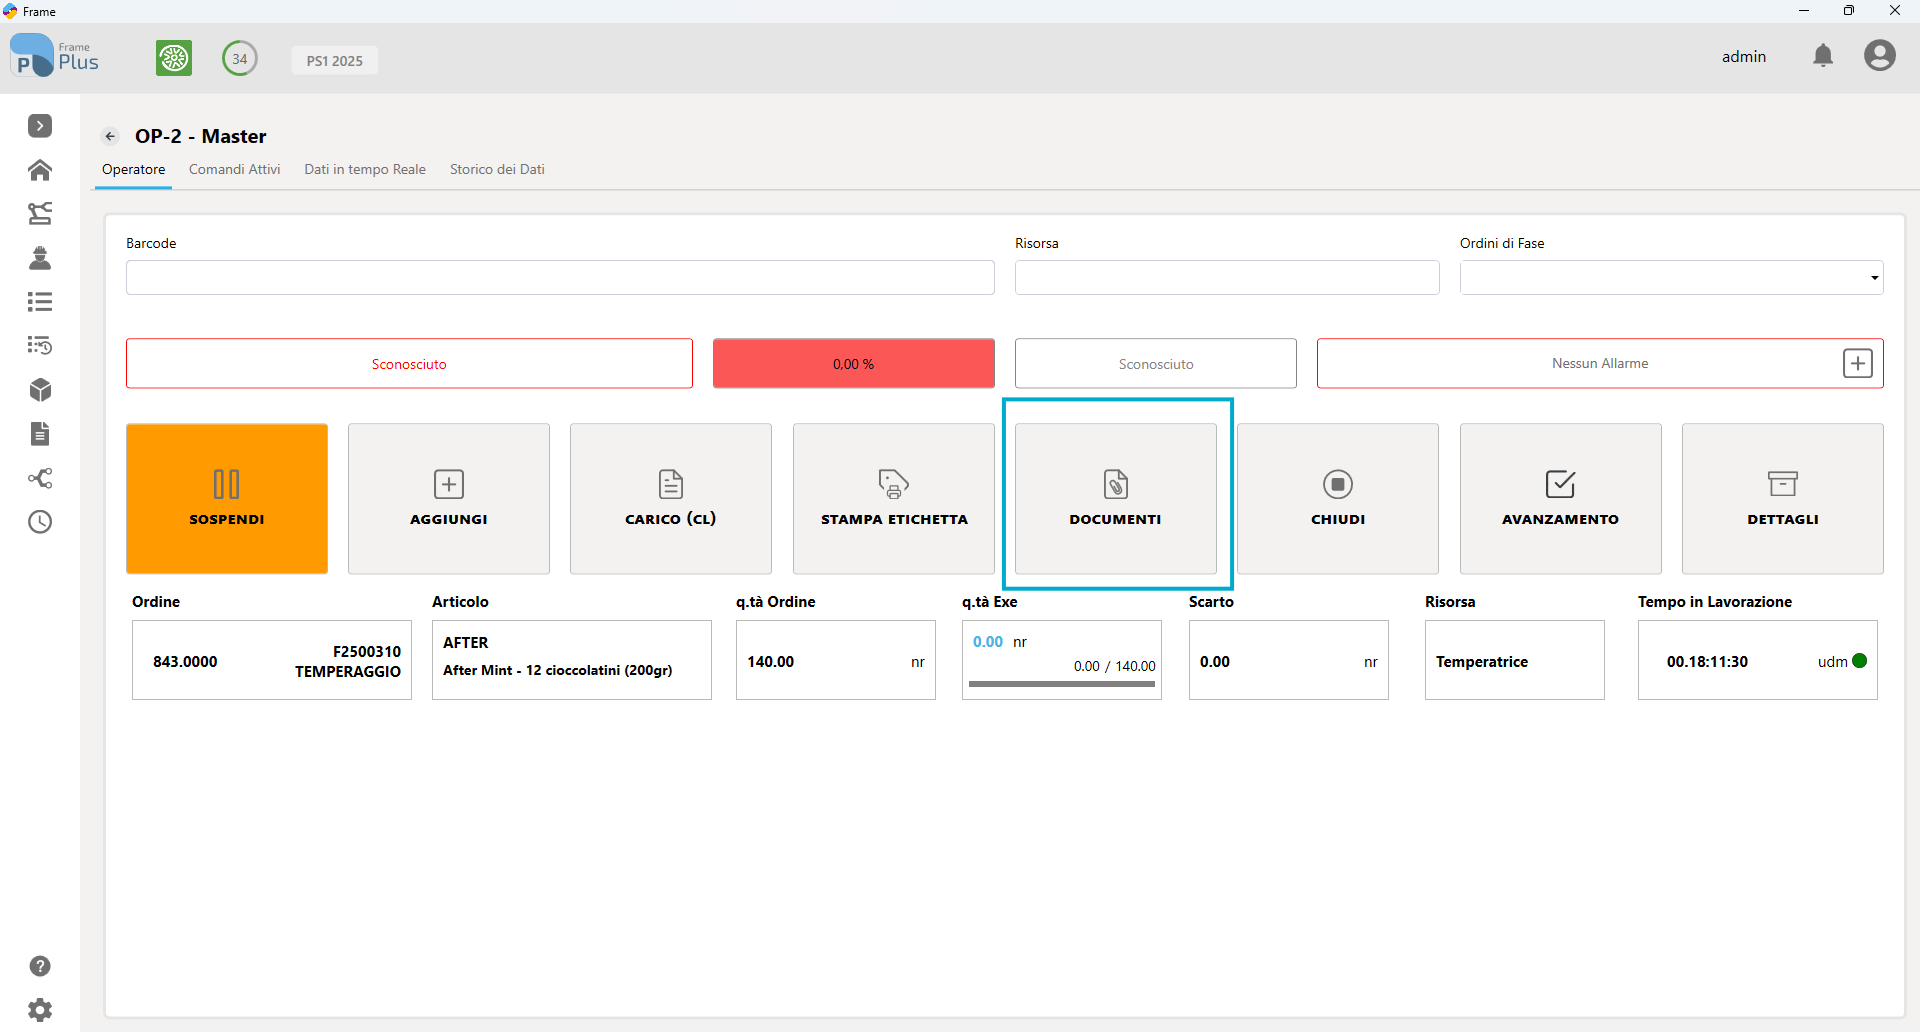Open the help question mark icon

(40, 966)
